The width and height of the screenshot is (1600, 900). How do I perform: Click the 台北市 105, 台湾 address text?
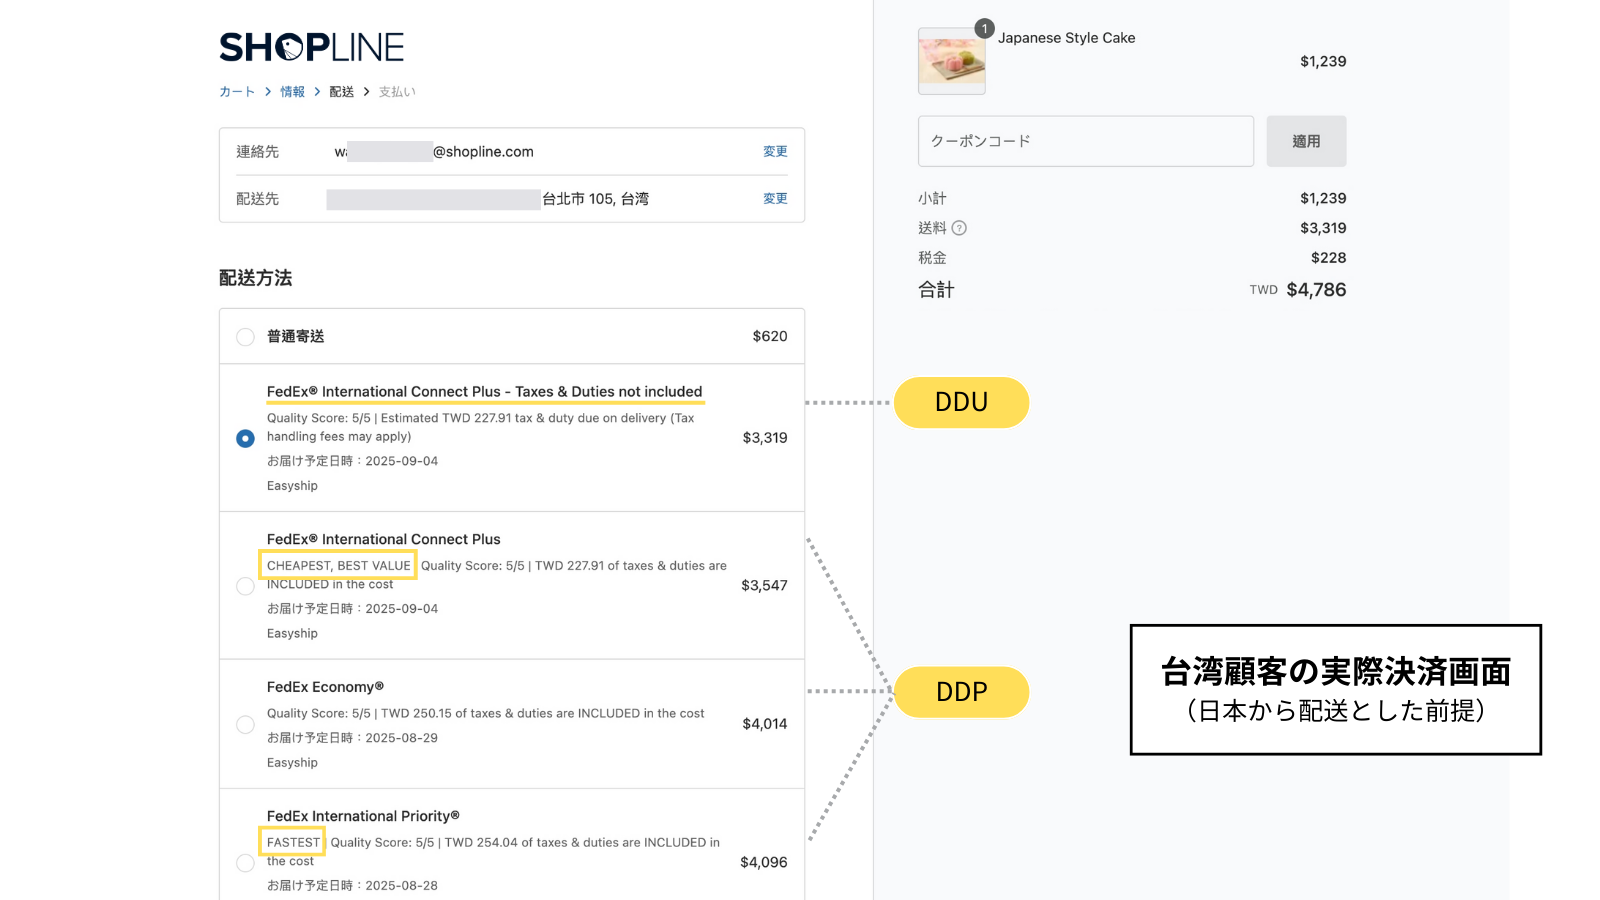pos(595,199)
